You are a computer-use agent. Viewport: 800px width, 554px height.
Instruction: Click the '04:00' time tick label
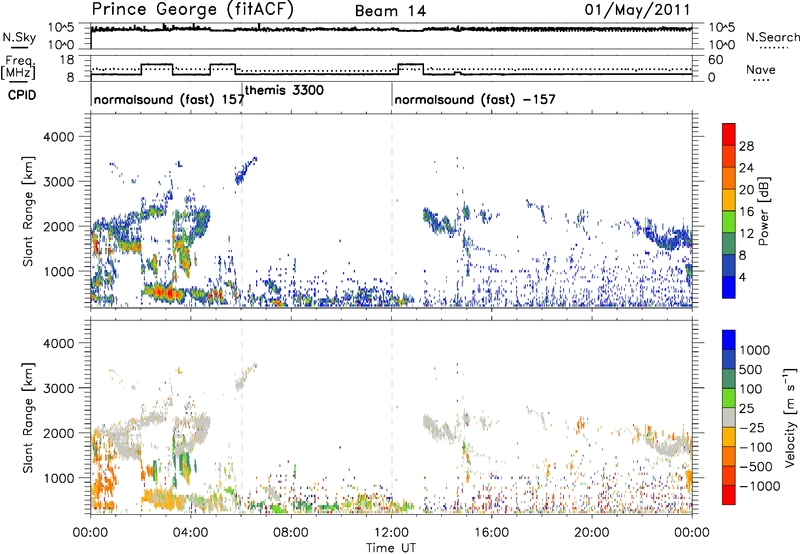click(191, 533)
